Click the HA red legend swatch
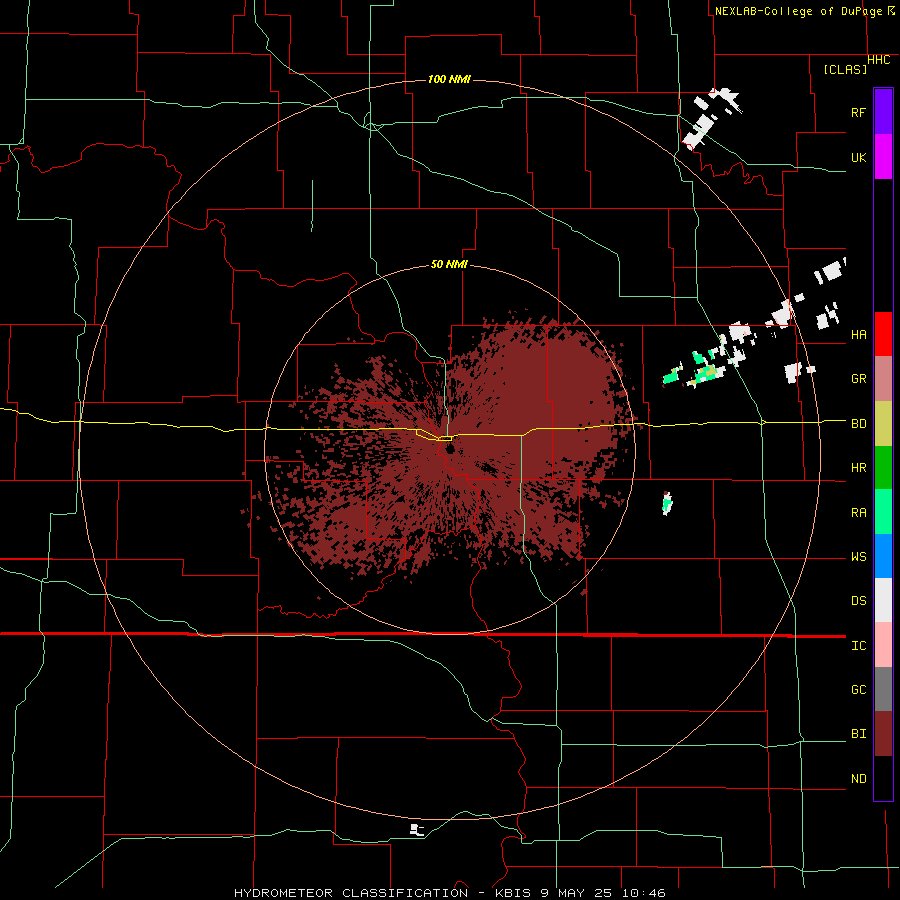Screen dimensions: 900x900 (883, 334)
